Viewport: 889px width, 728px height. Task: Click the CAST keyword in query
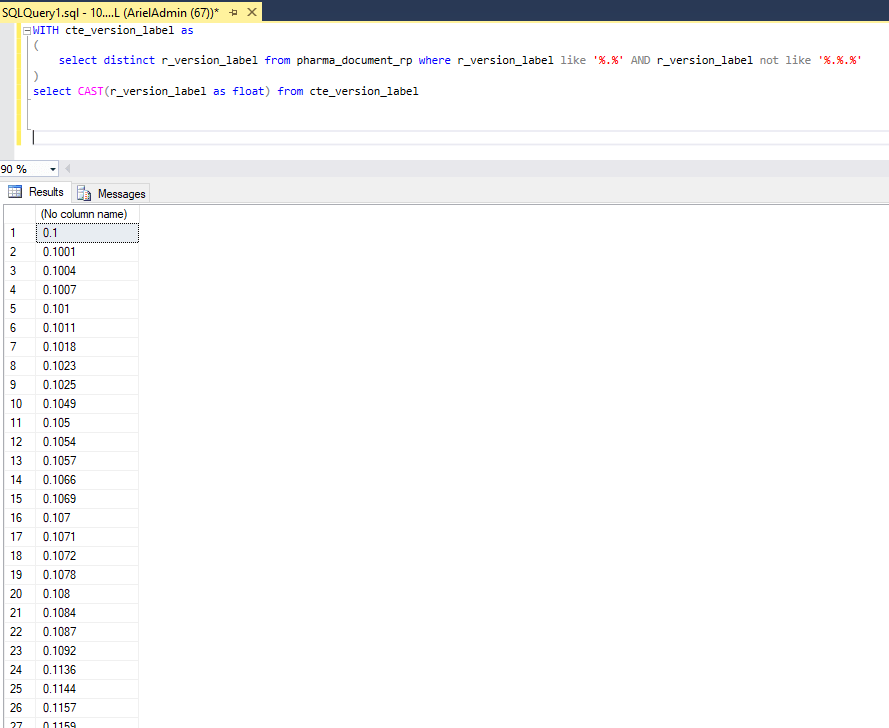[x=90, y=91]
